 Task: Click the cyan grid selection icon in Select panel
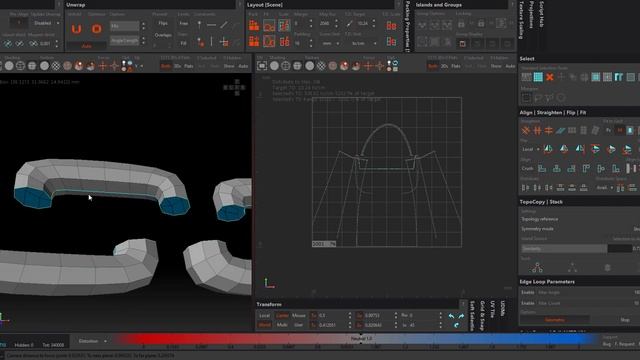[538, 77]
